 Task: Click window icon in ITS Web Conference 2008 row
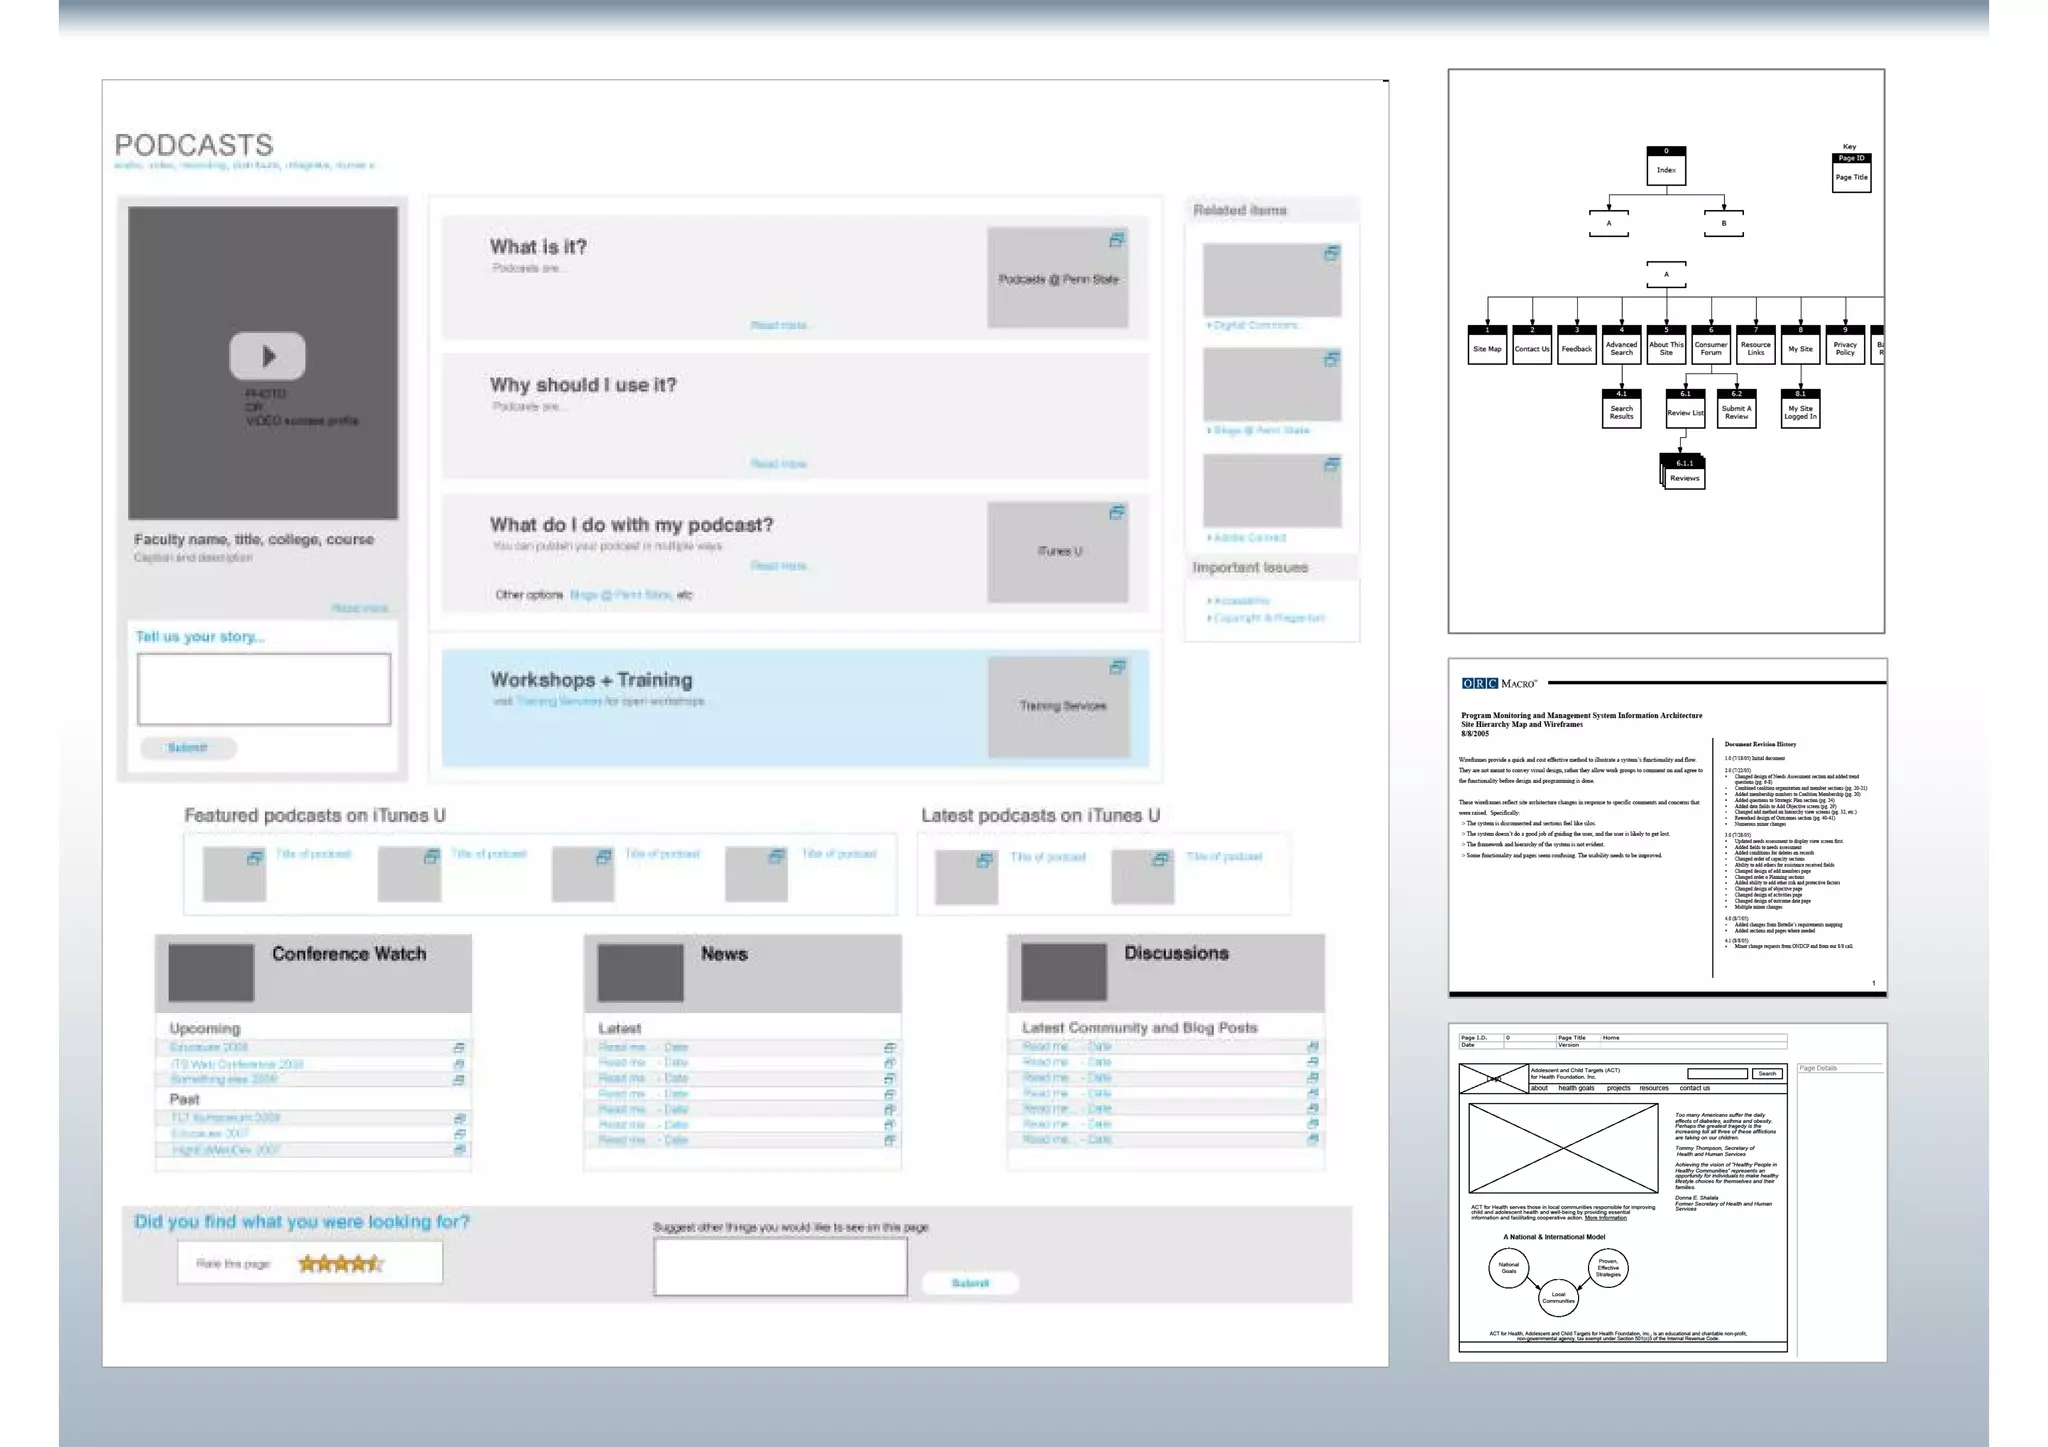(459, 1064)
